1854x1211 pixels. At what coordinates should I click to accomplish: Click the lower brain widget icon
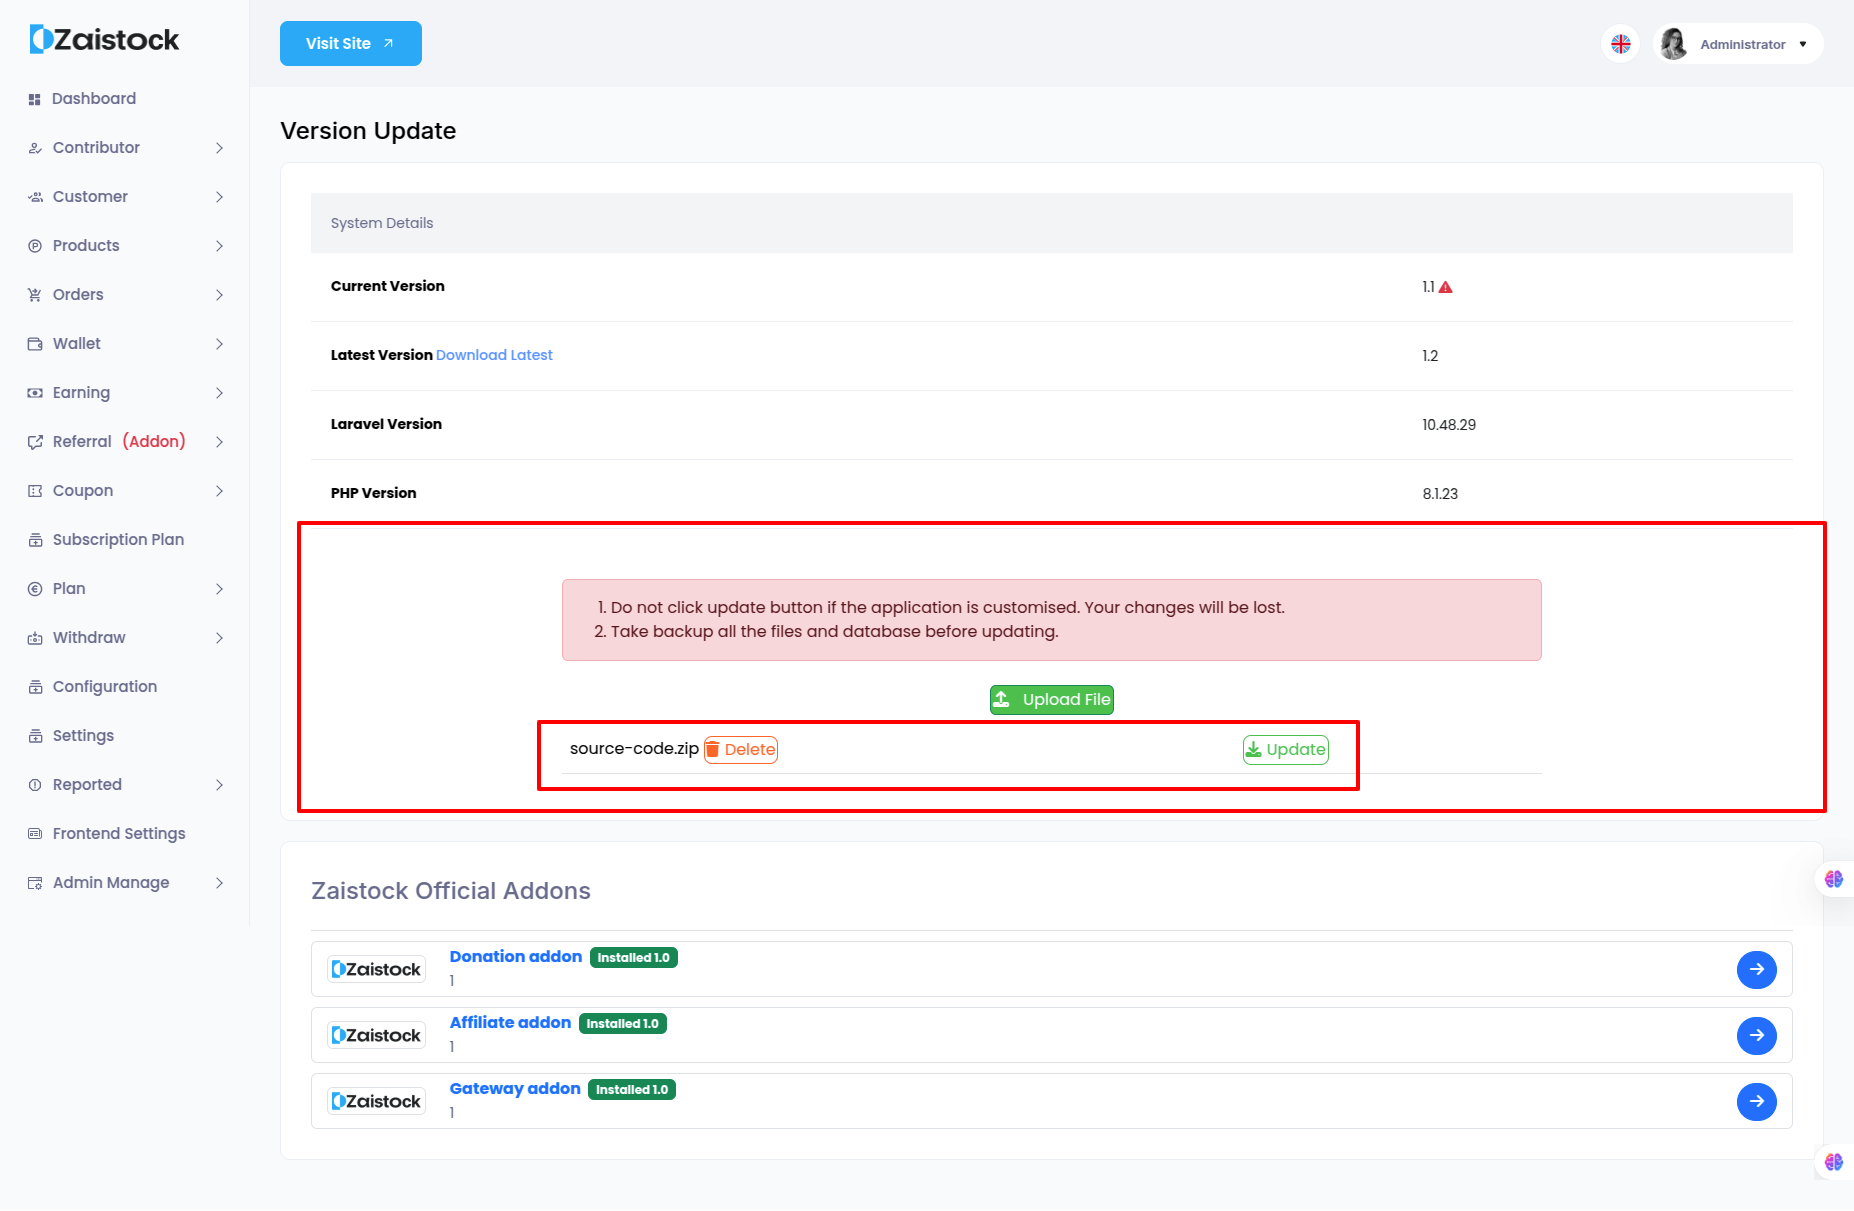1834,1162
